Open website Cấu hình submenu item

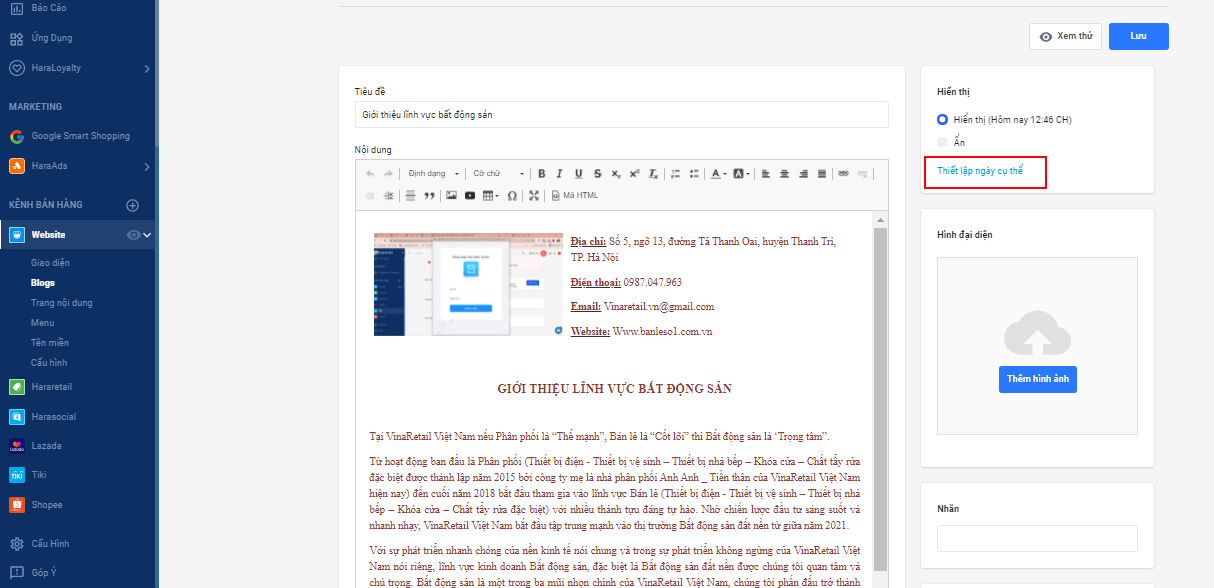click(49, 363)
